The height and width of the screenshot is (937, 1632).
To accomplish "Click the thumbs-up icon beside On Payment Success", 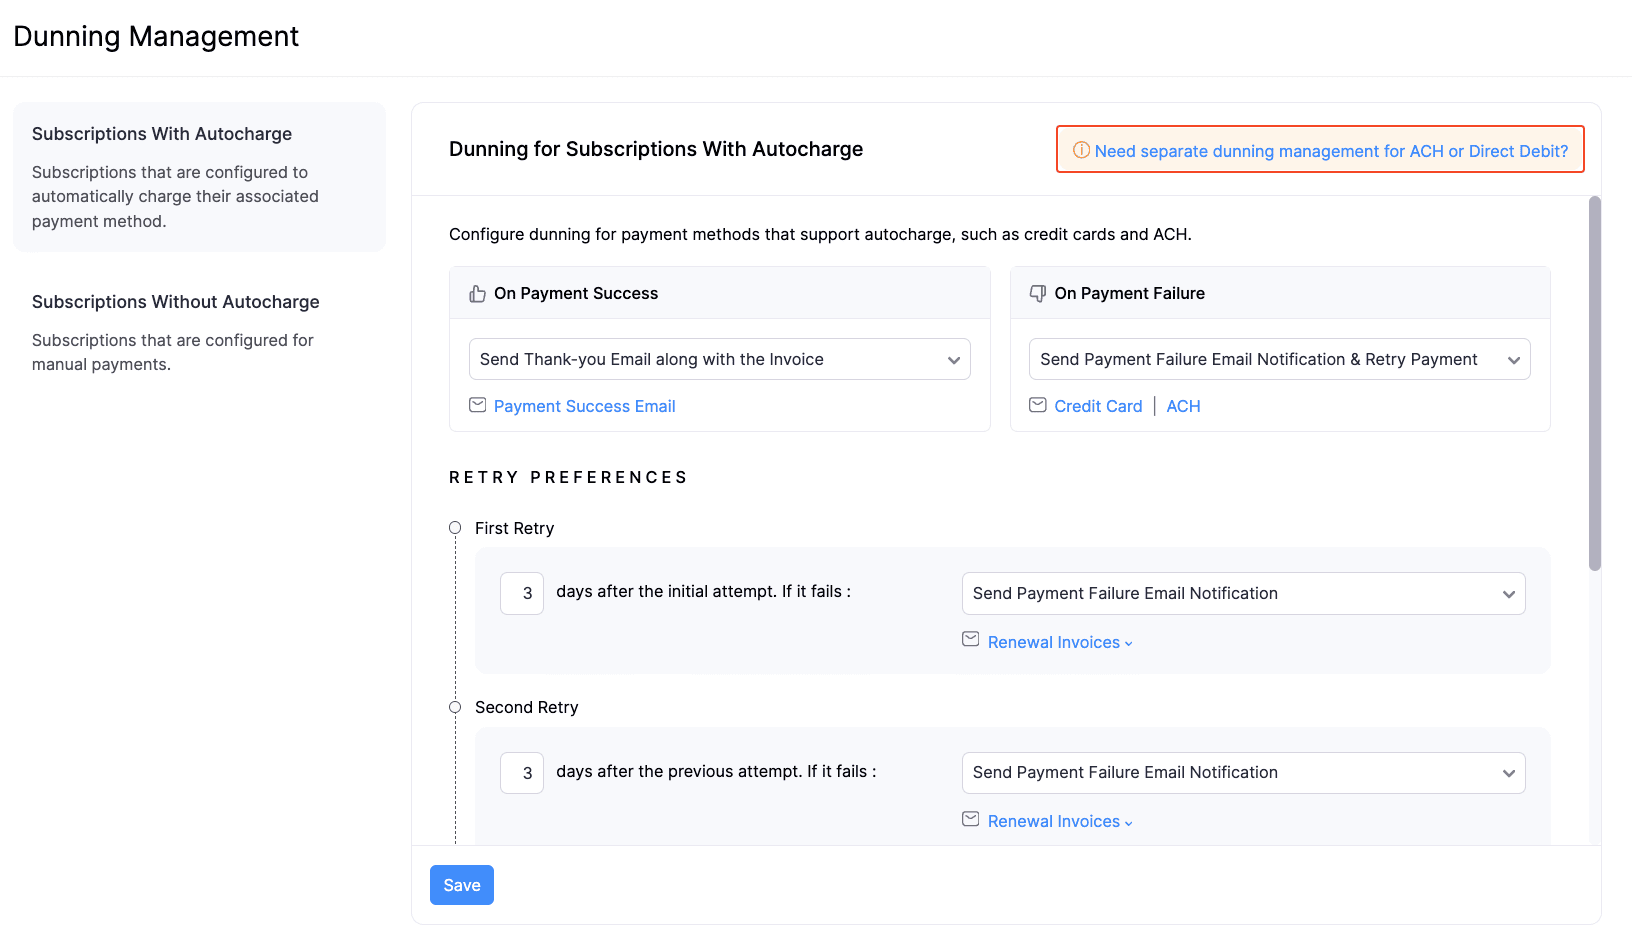I will coord(478,294).
